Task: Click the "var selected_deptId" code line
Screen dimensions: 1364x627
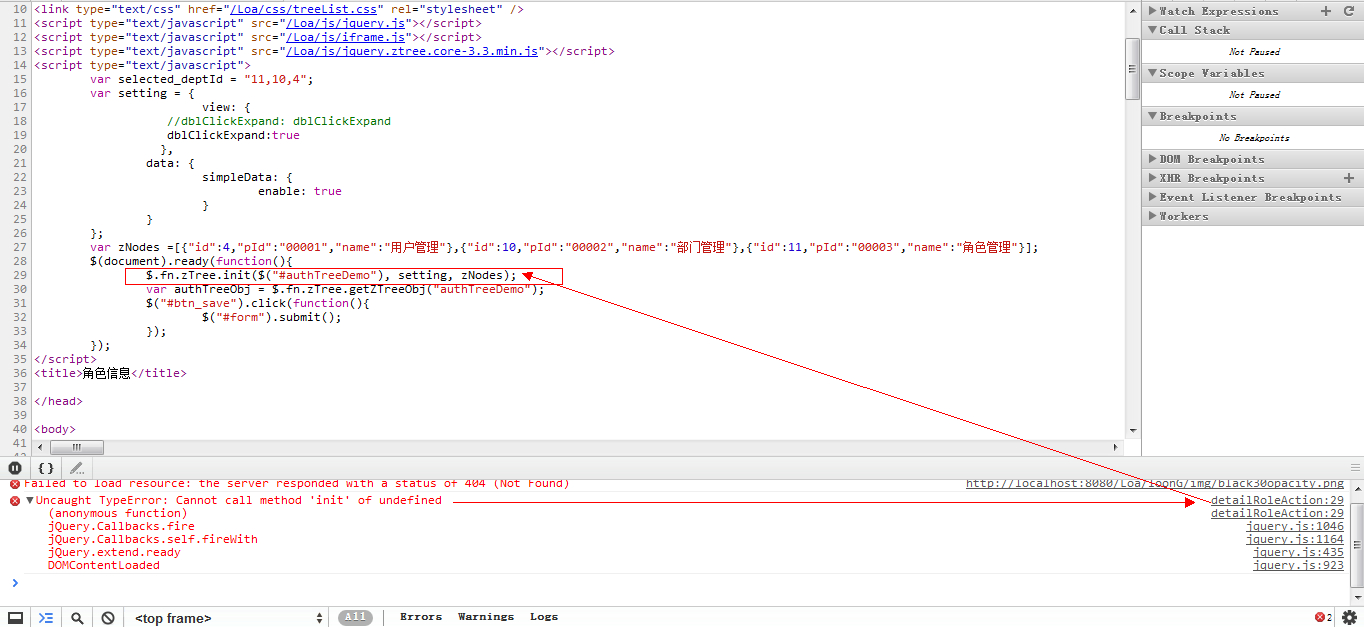Action: coord(201,79)
